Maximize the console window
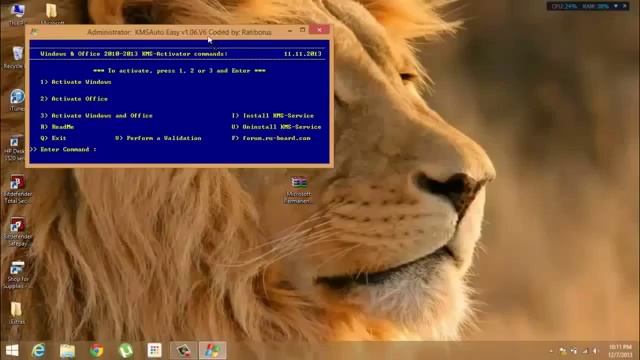This screenshot has height=360, width=640. pyautogui.click(x=302, y=30)
